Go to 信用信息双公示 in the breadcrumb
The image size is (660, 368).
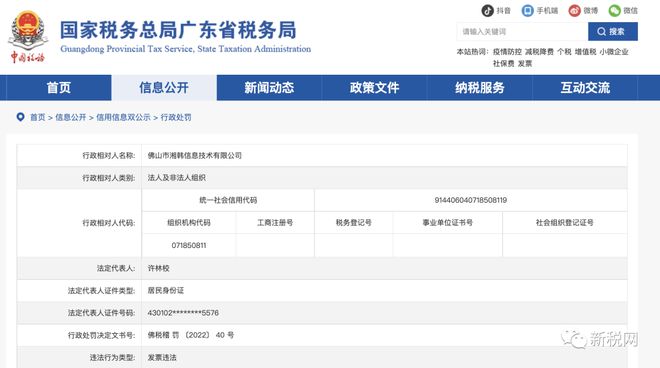click(123, 117)
